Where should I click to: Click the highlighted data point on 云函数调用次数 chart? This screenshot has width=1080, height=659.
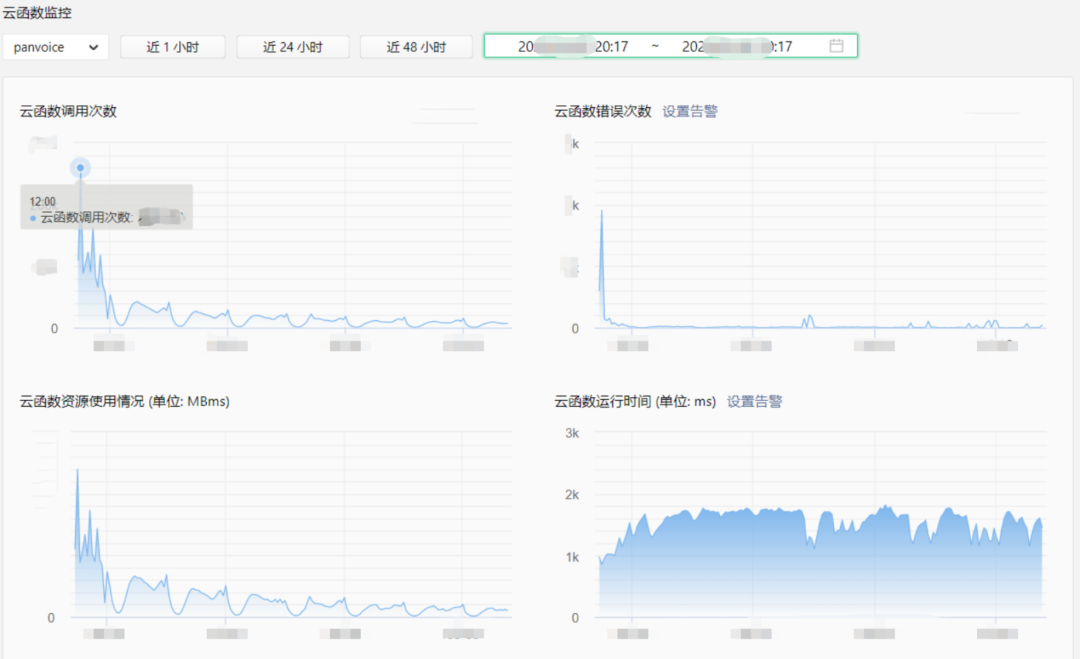[x=81, y=167]
